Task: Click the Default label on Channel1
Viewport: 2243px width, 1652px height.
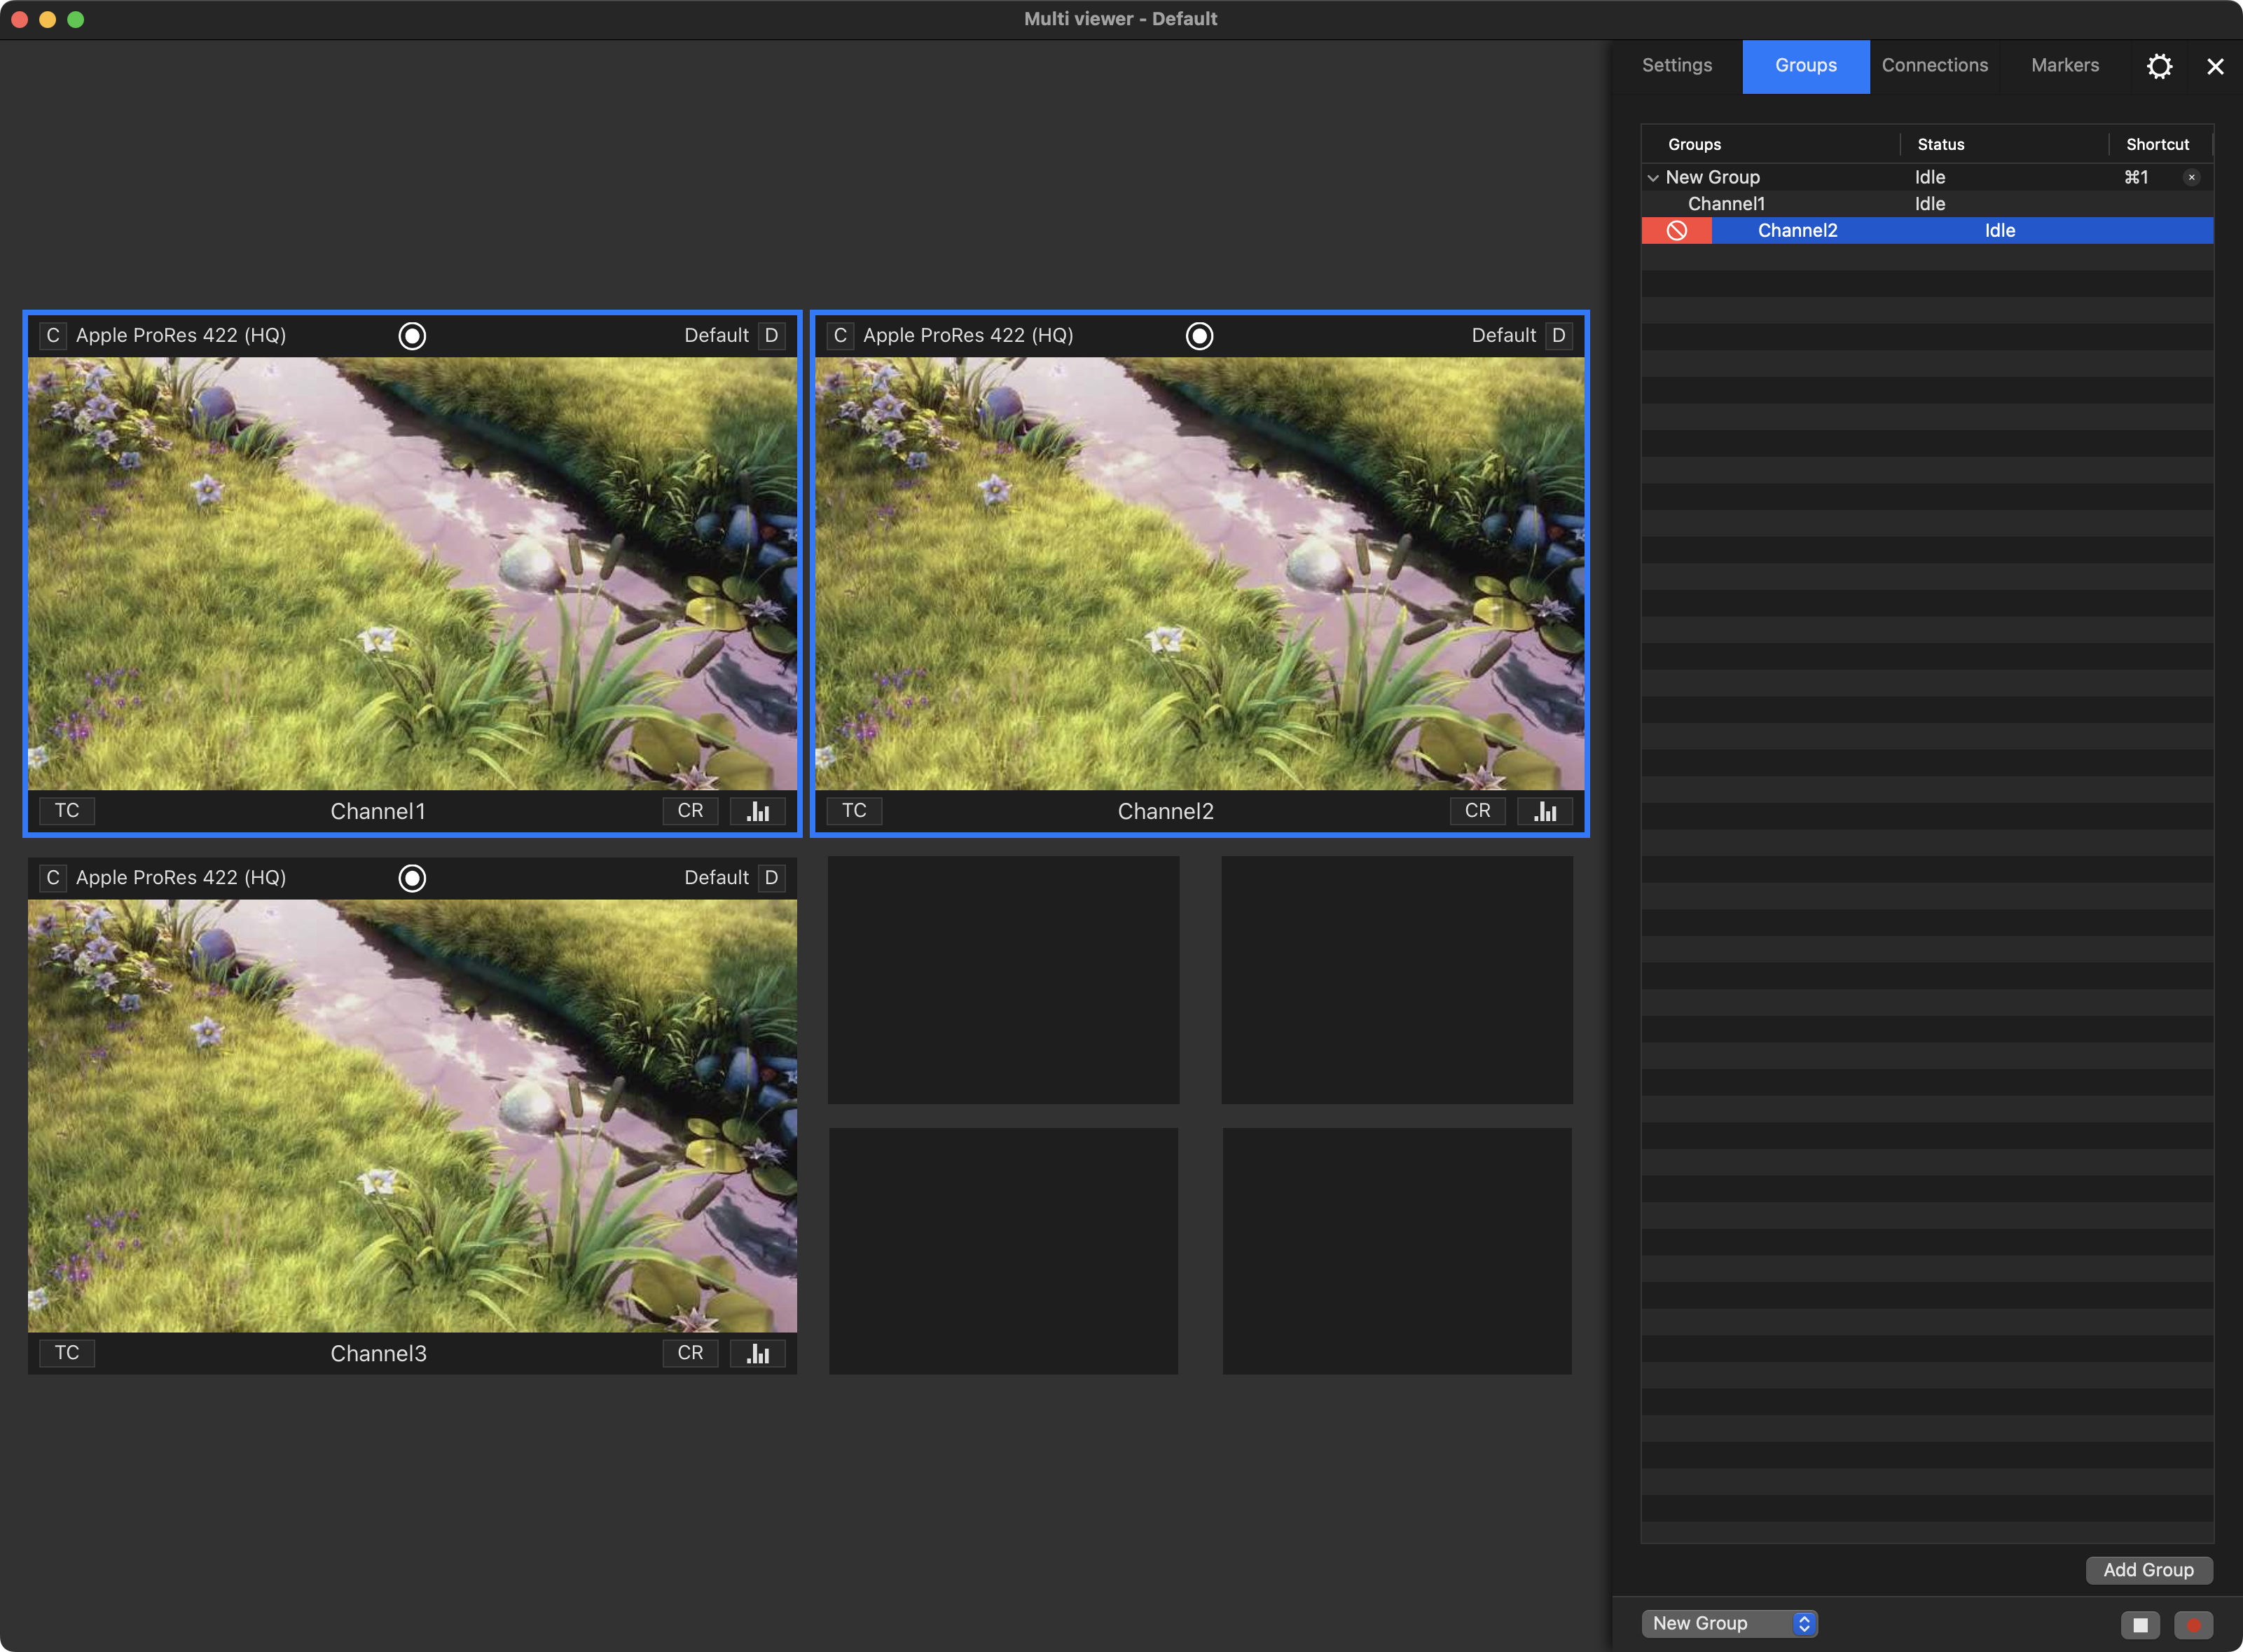Action: (716, 336)
